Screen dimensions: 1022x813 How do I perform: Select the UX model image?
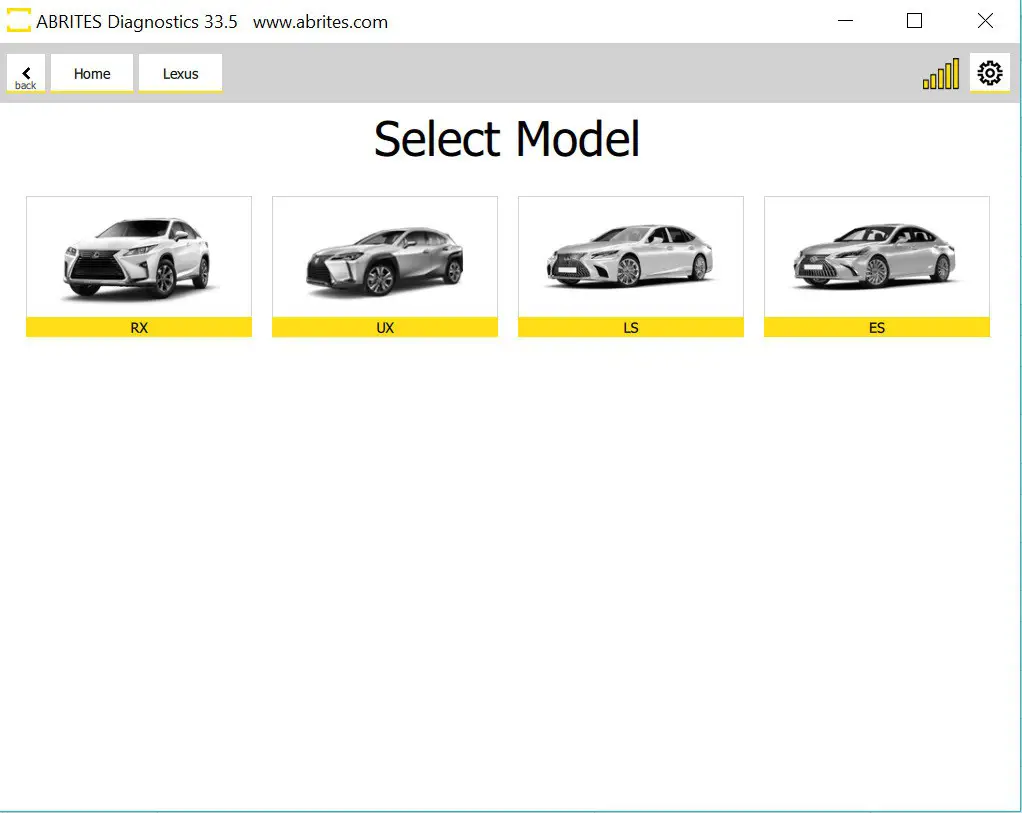(x=384, y=258)
